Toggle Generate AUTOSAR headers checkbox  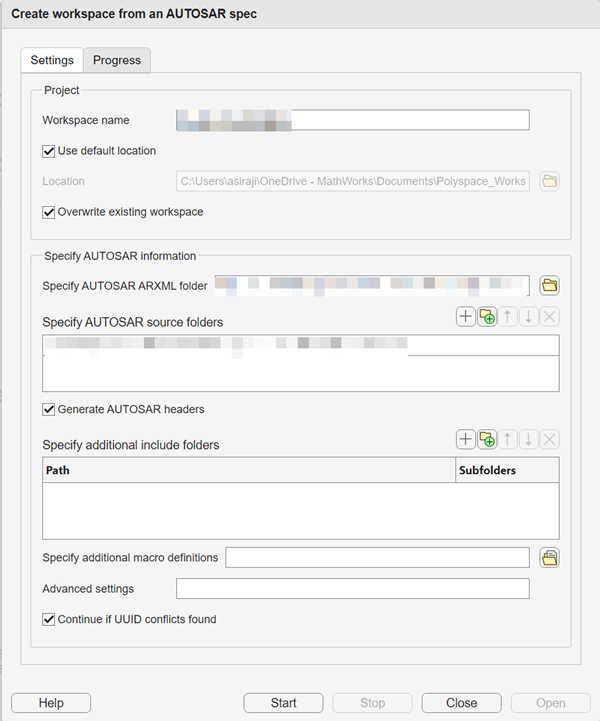coord(49,409)
